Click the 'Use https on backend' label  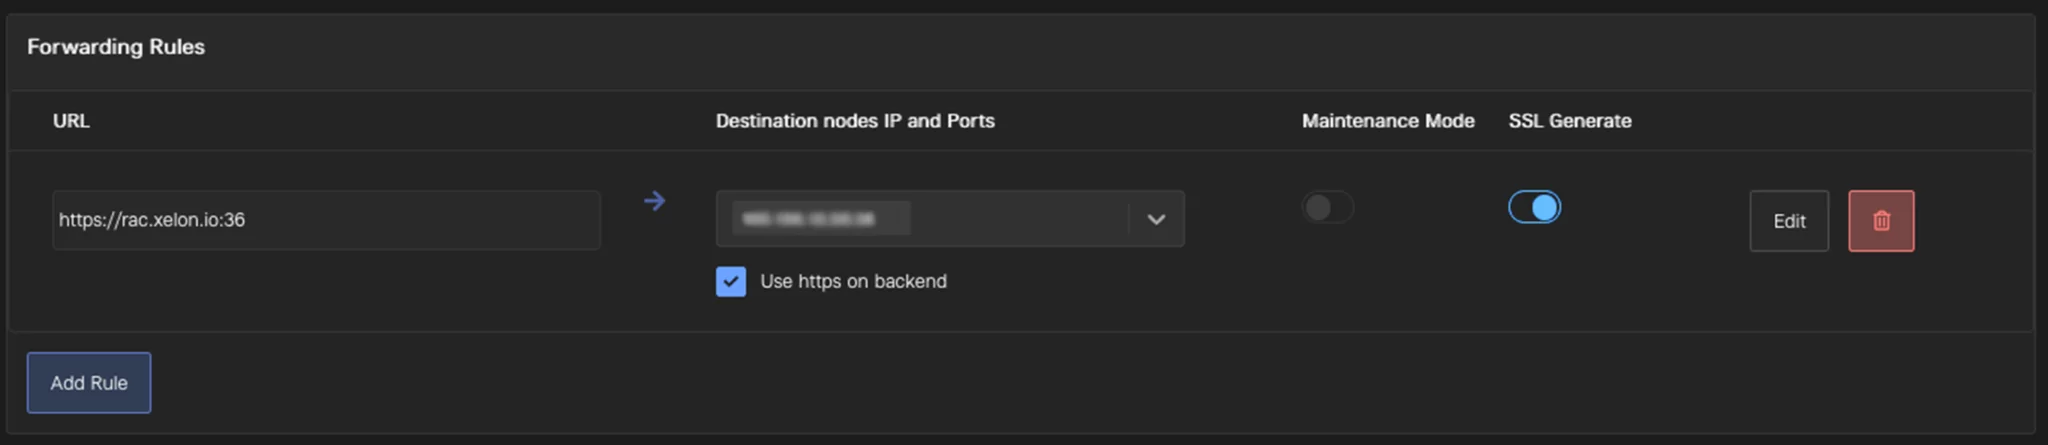pos(853,282)
